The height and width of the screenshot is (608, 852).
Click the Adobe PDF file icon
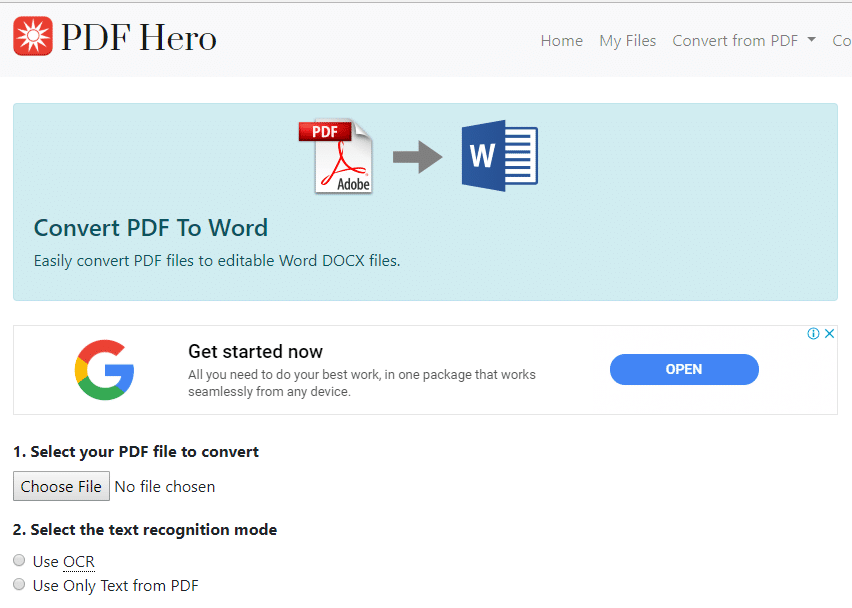(336, 156)
